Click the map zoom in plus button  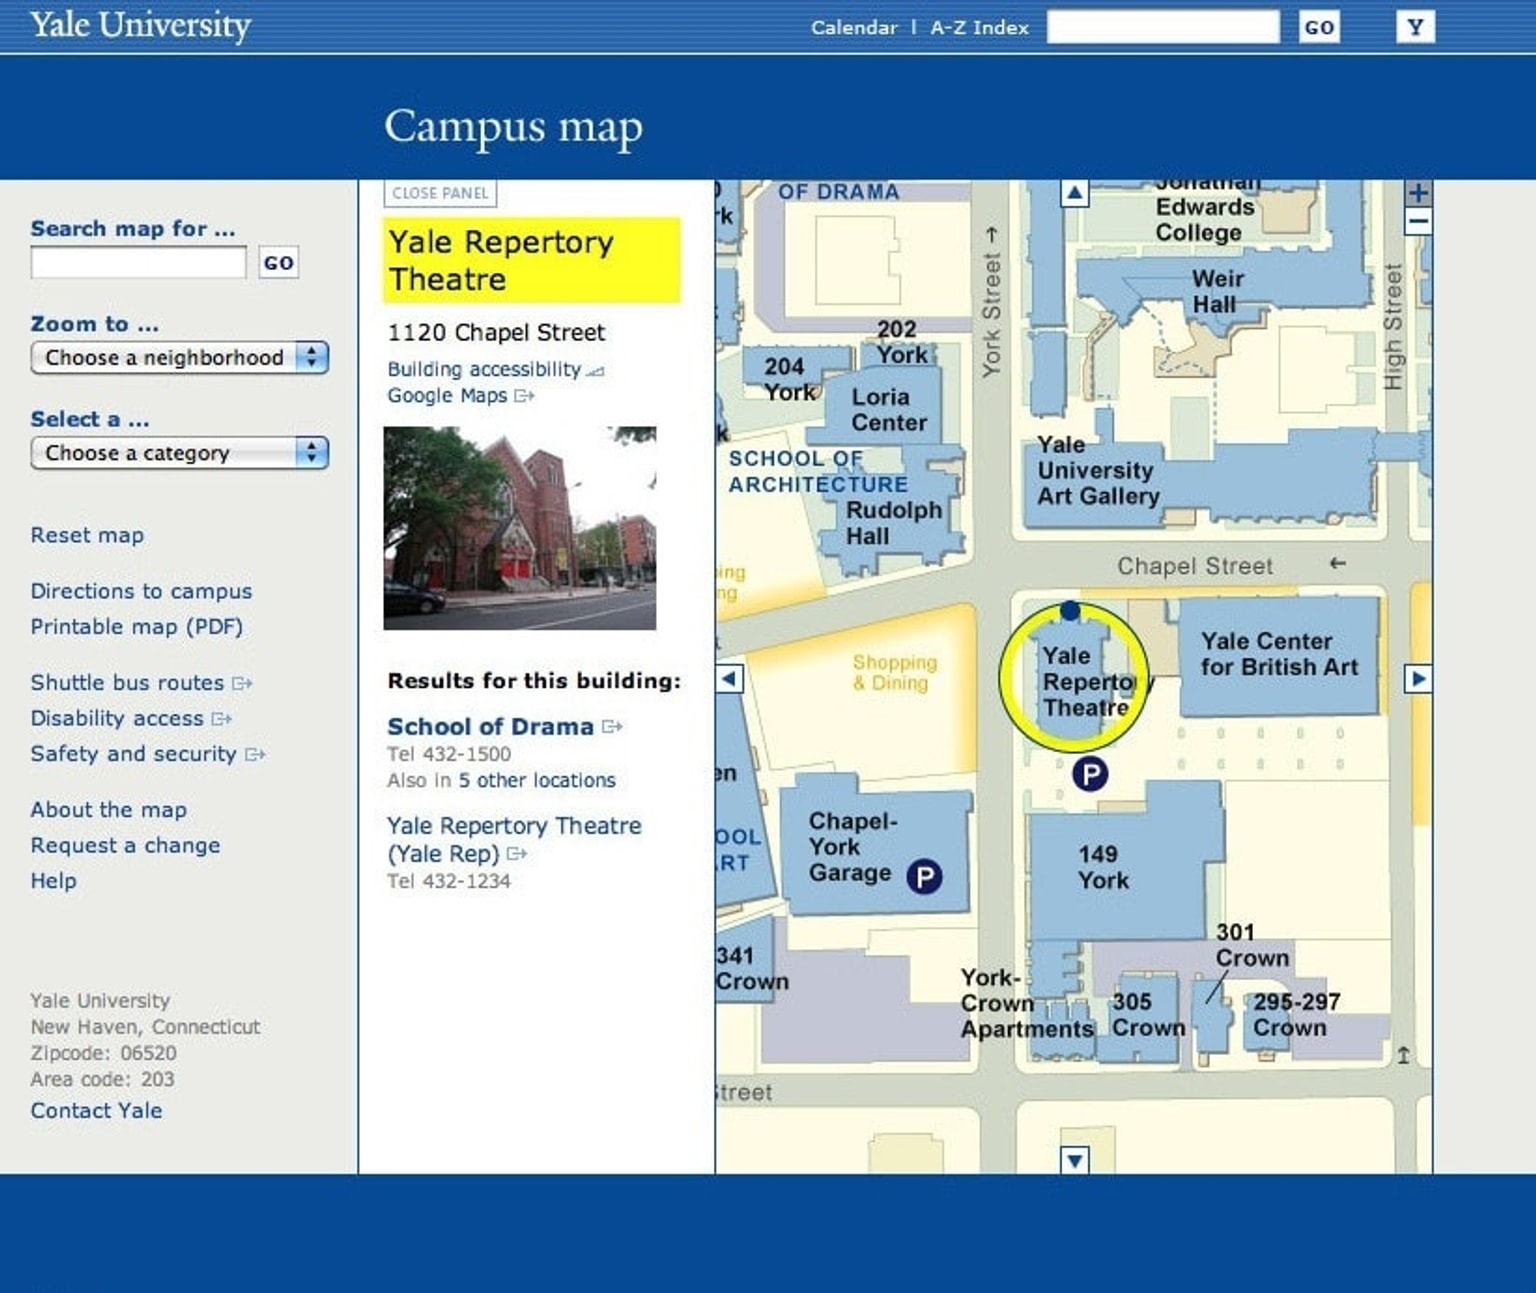click(x=1418, y=193)
